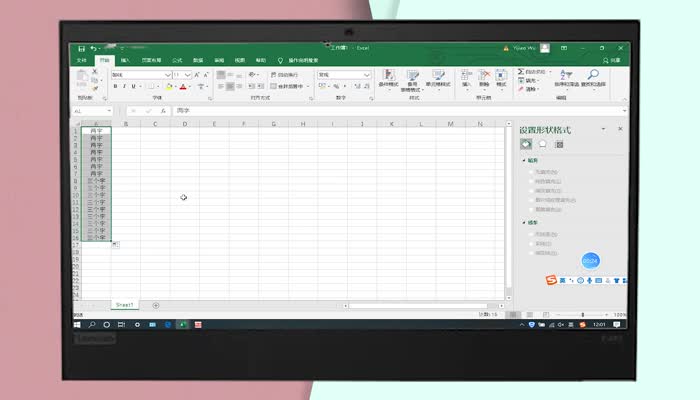The image size is (700, 400).
Task: Click the Auto Fill Options icon below selection
Action: pyautogui.click(x=116, y=244)
